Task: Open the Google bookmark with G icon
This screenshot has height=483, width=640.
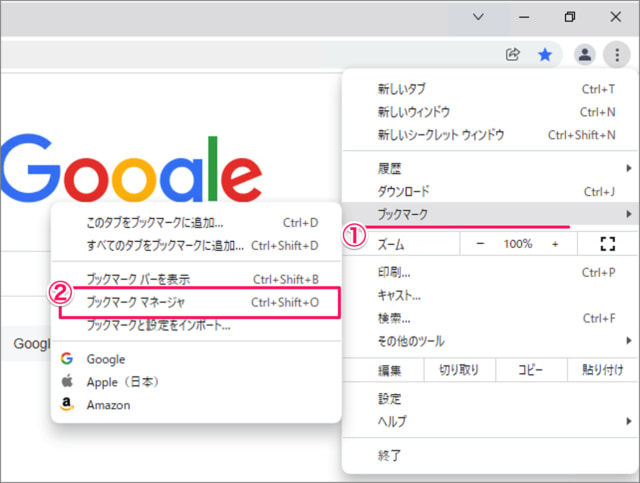Action: [x=105, y=358]
